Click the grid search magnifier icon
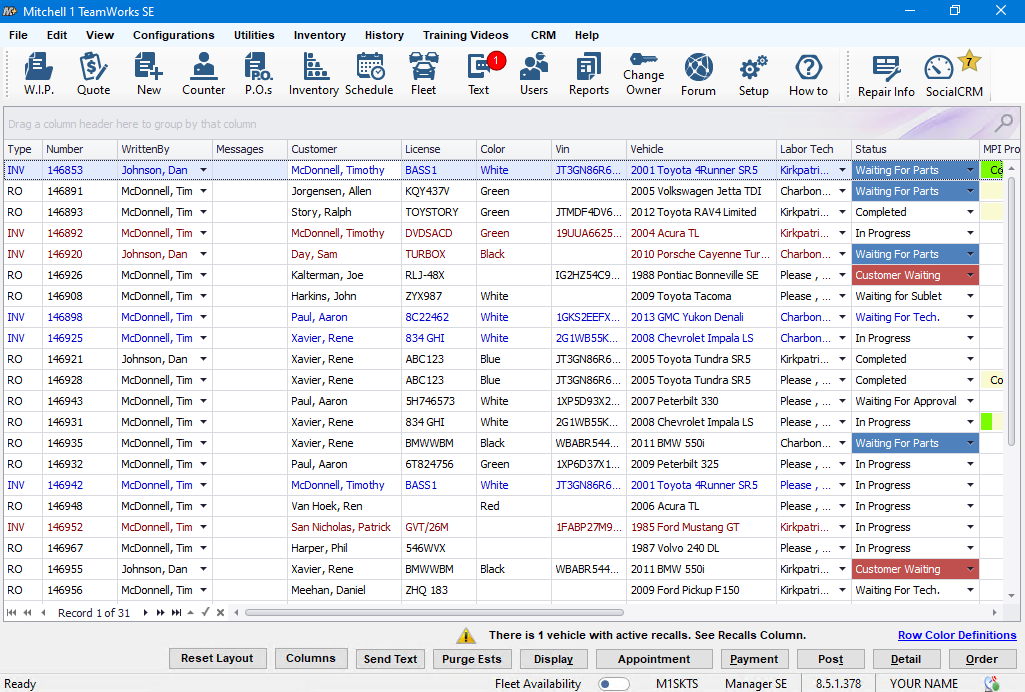 (x=1003, y=123)
